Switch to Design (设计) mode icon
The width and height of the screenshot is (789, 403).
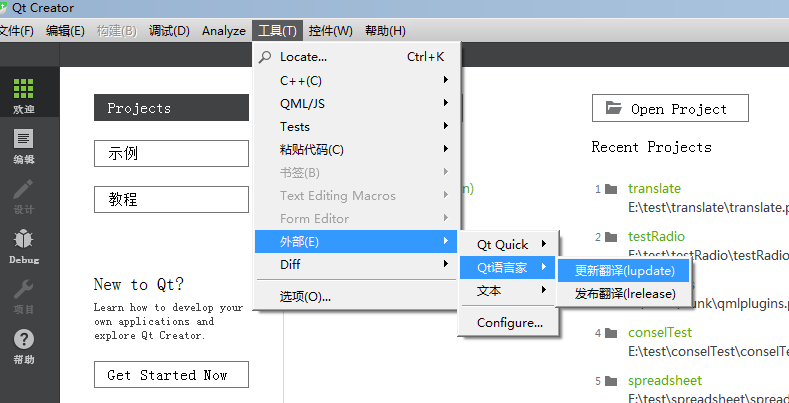(23, 189)
